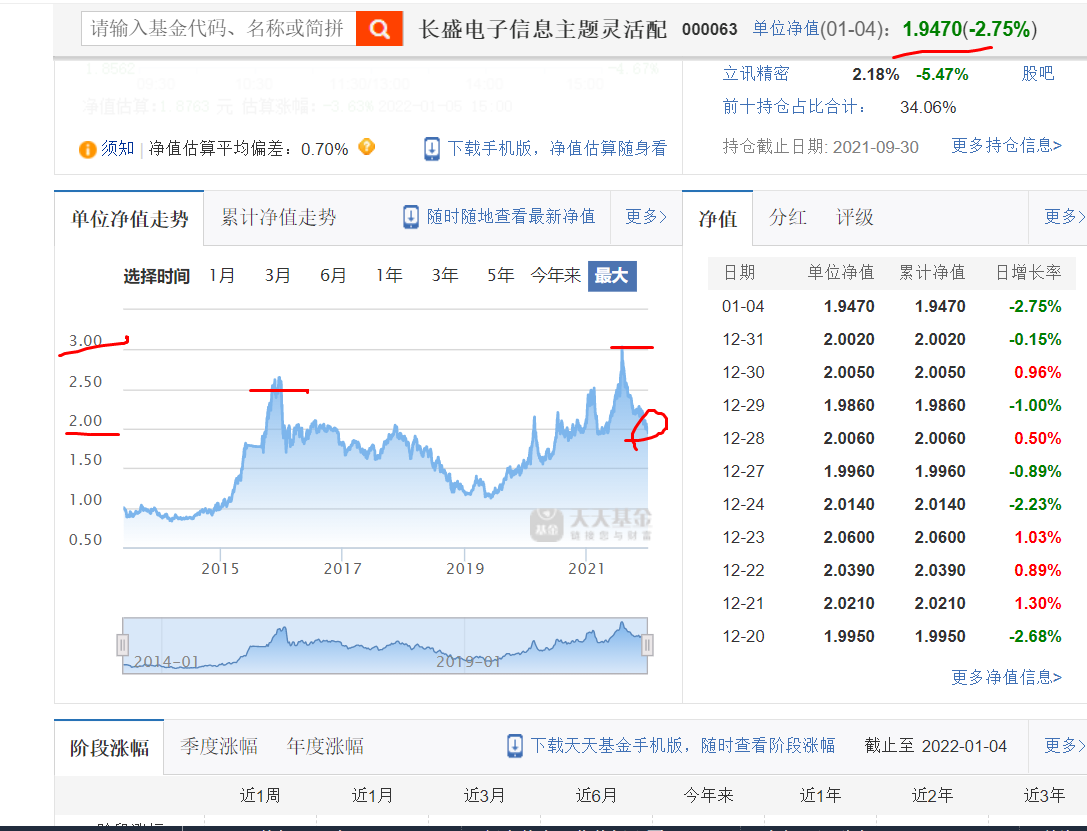The width and height of the screenshot is (1087, 831).
Task: Select the 今年来 time range
Action: 555,276
